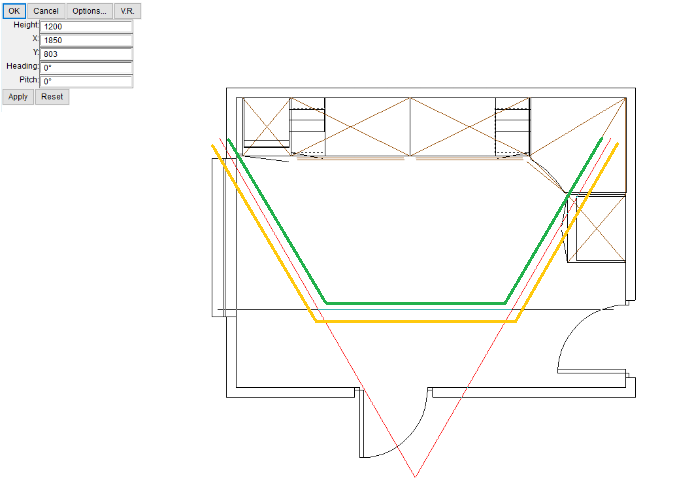Image resolution: width=679 pixels, height=483 pixels.
Task: Reset the camera values
Action: click(52, 97)
